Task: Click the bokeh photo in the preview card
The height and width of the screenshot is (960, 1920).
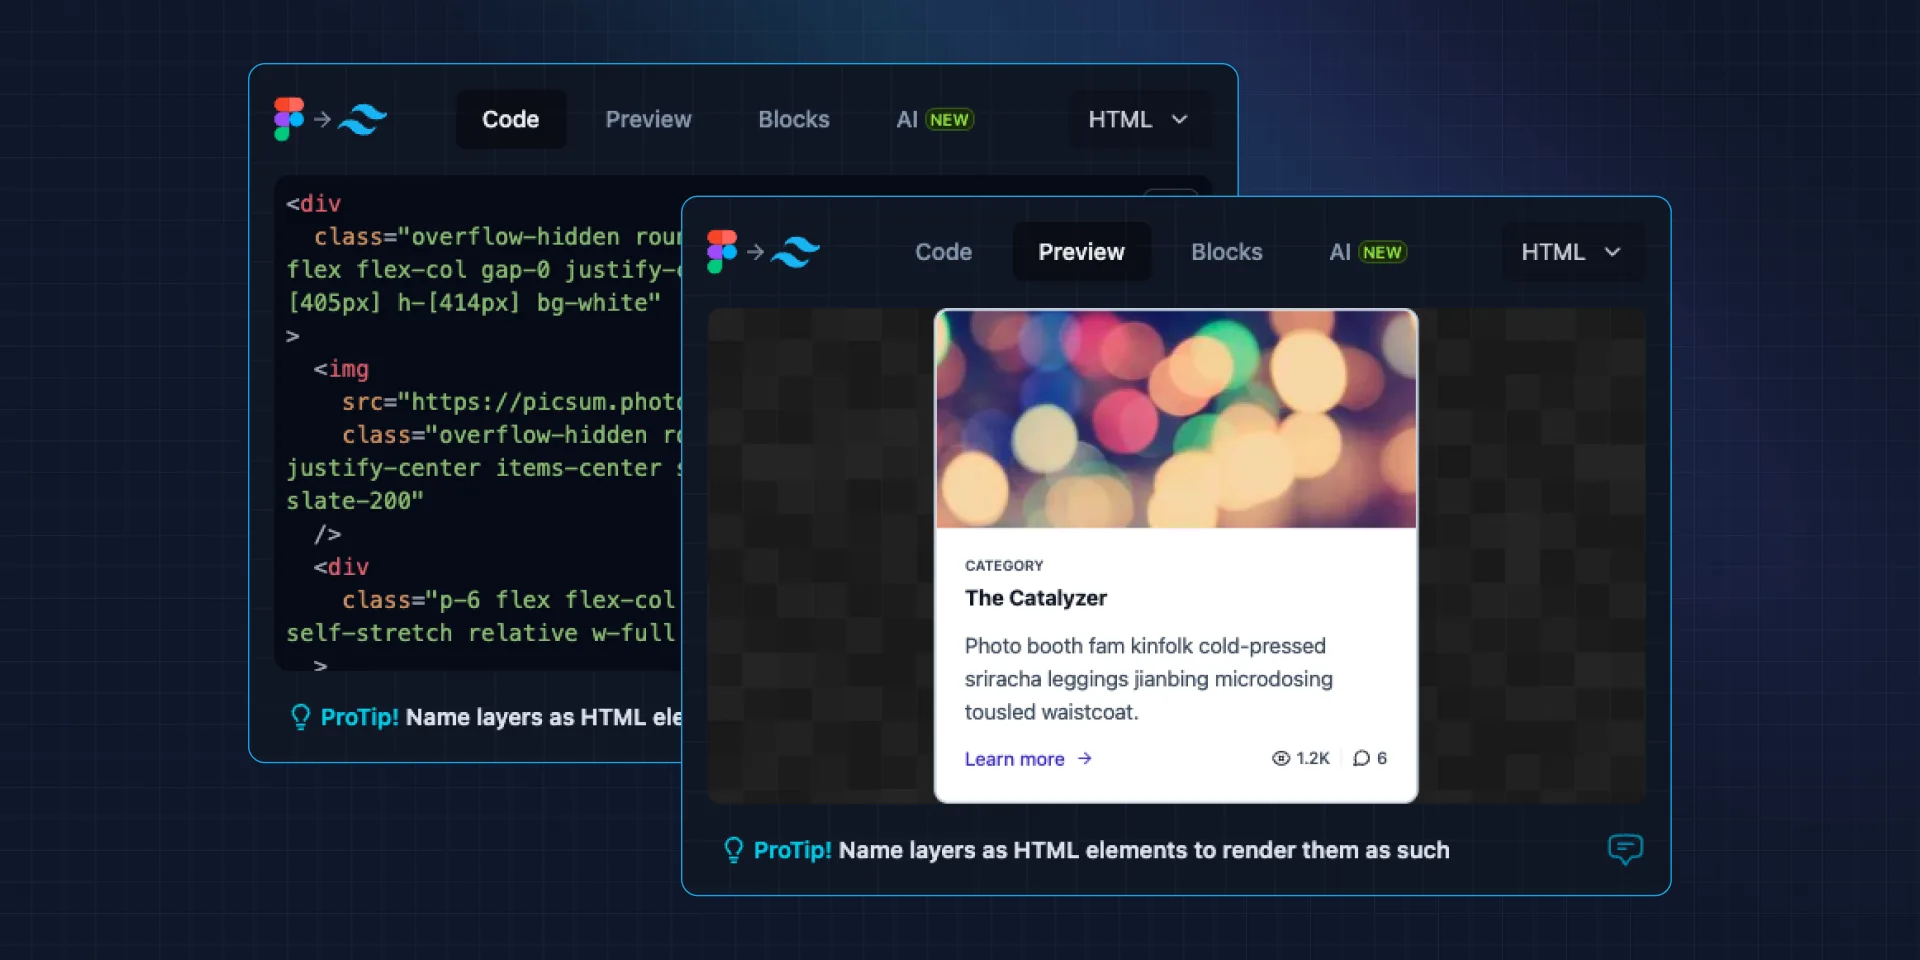Action: [x=1175, y=418]
